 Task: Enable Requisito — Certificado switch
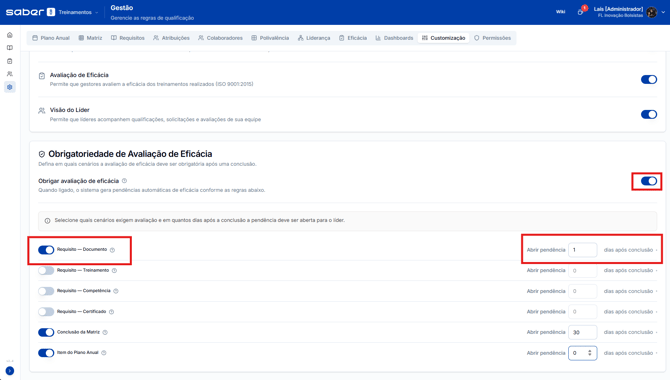46,312
